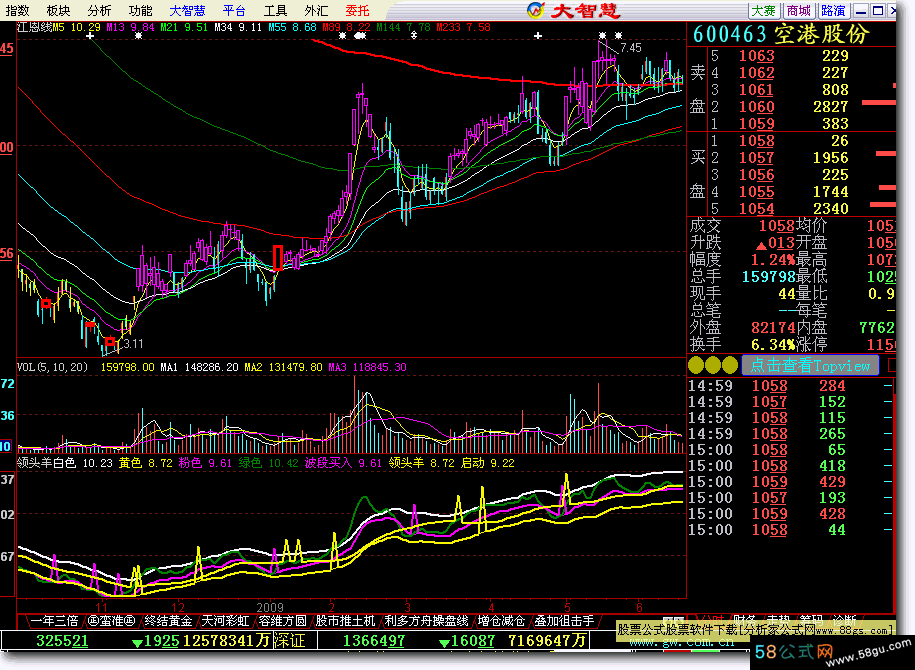
Task: Click the 换手 value 6.34%
Action: click(x=773, y=344)
